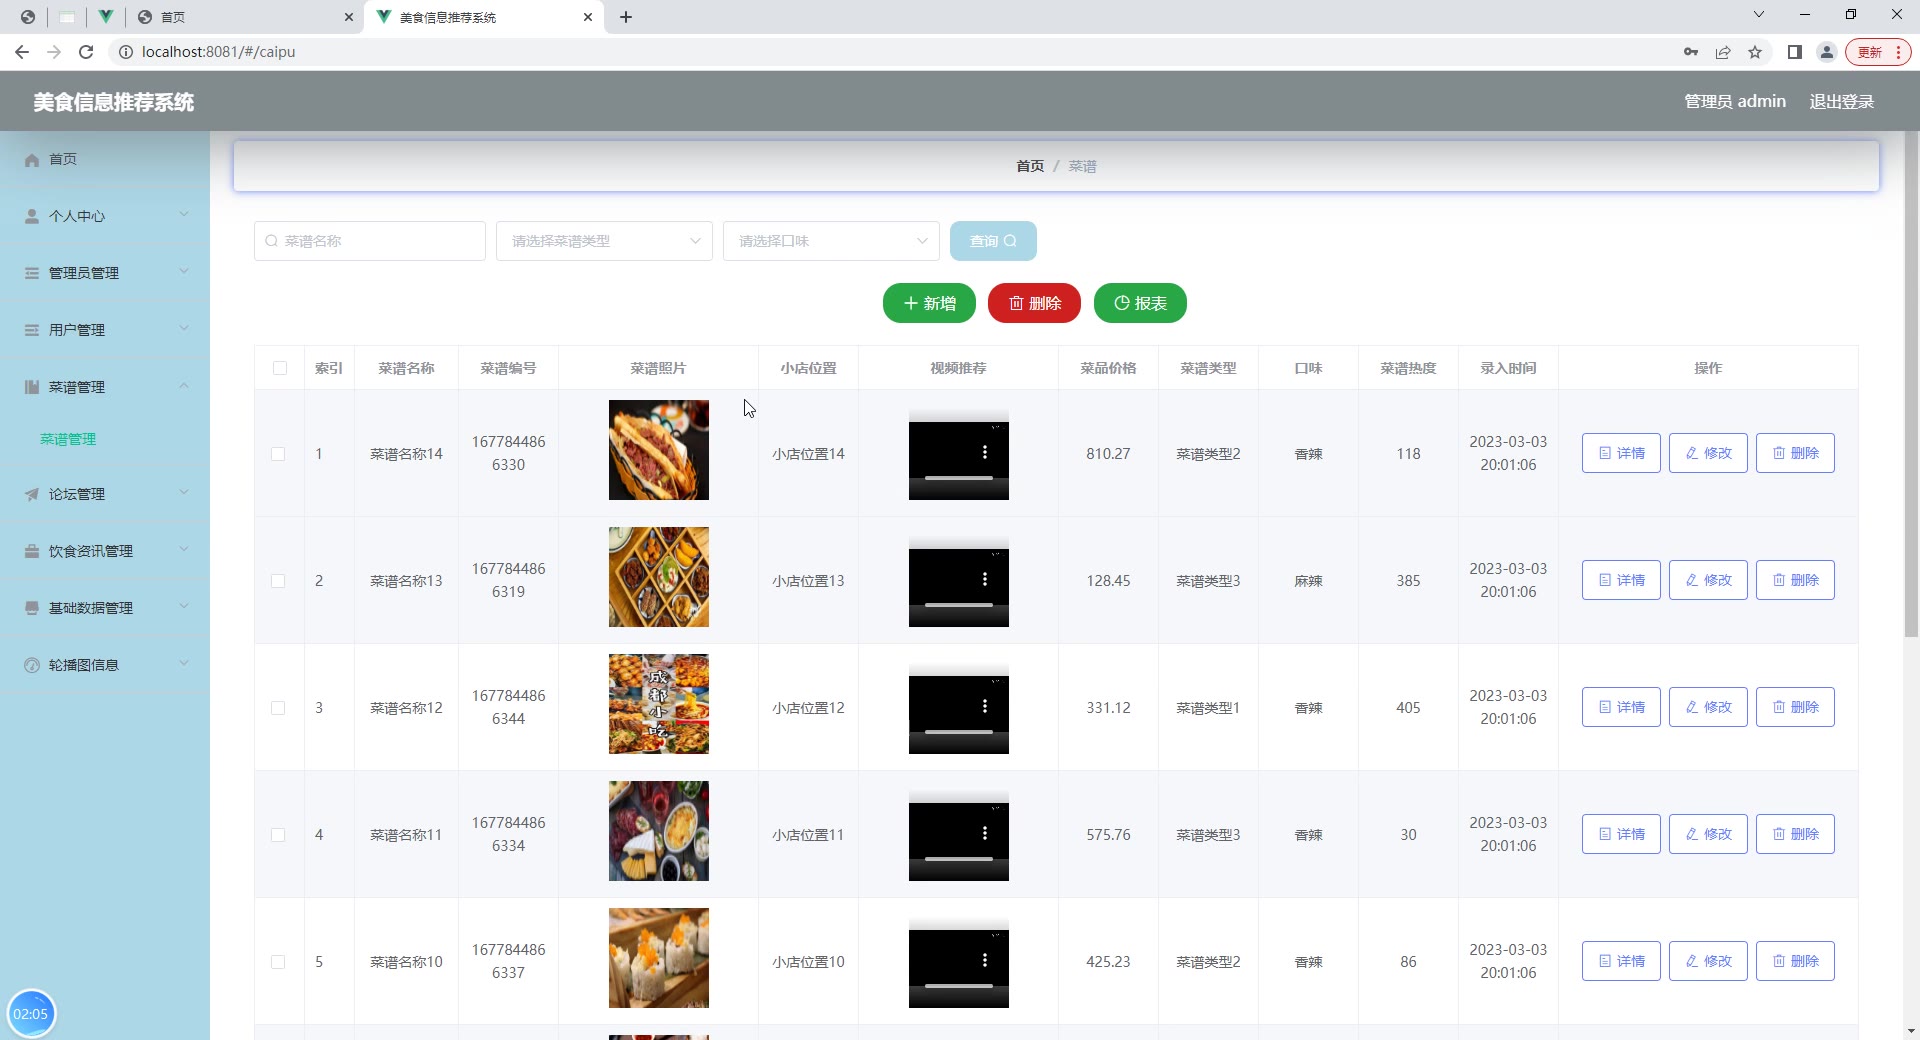The image size is (1920, 1040).
Task: Click the 菜谱名称 search input field
Action: point(370,241)
